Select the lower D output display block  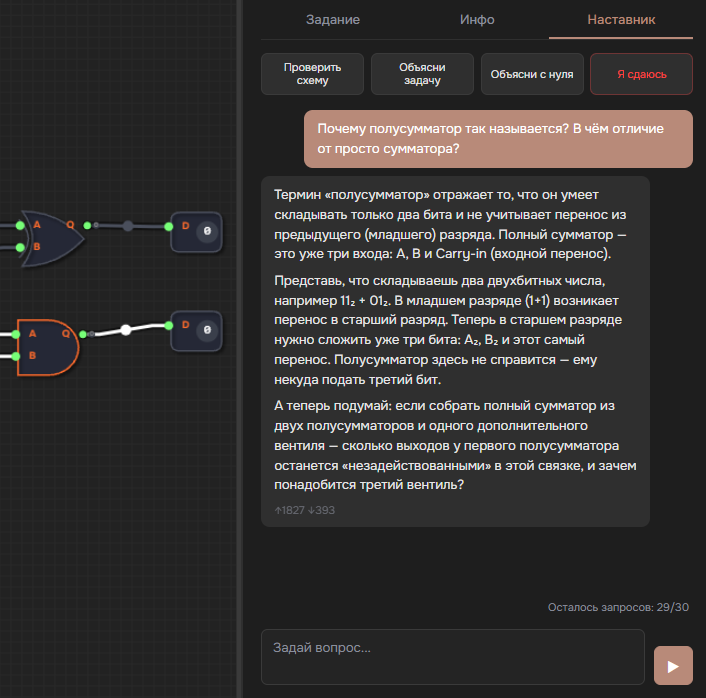point(197,331)
